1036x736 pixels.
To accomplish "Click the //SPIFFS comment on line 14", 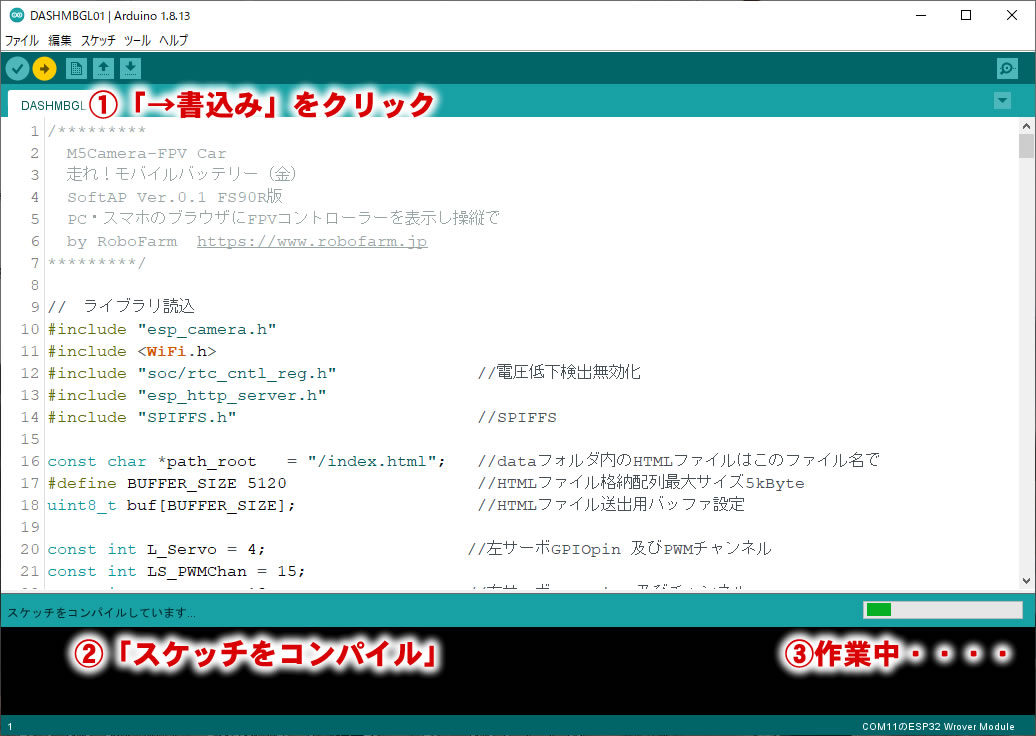I will coord(517,417).
